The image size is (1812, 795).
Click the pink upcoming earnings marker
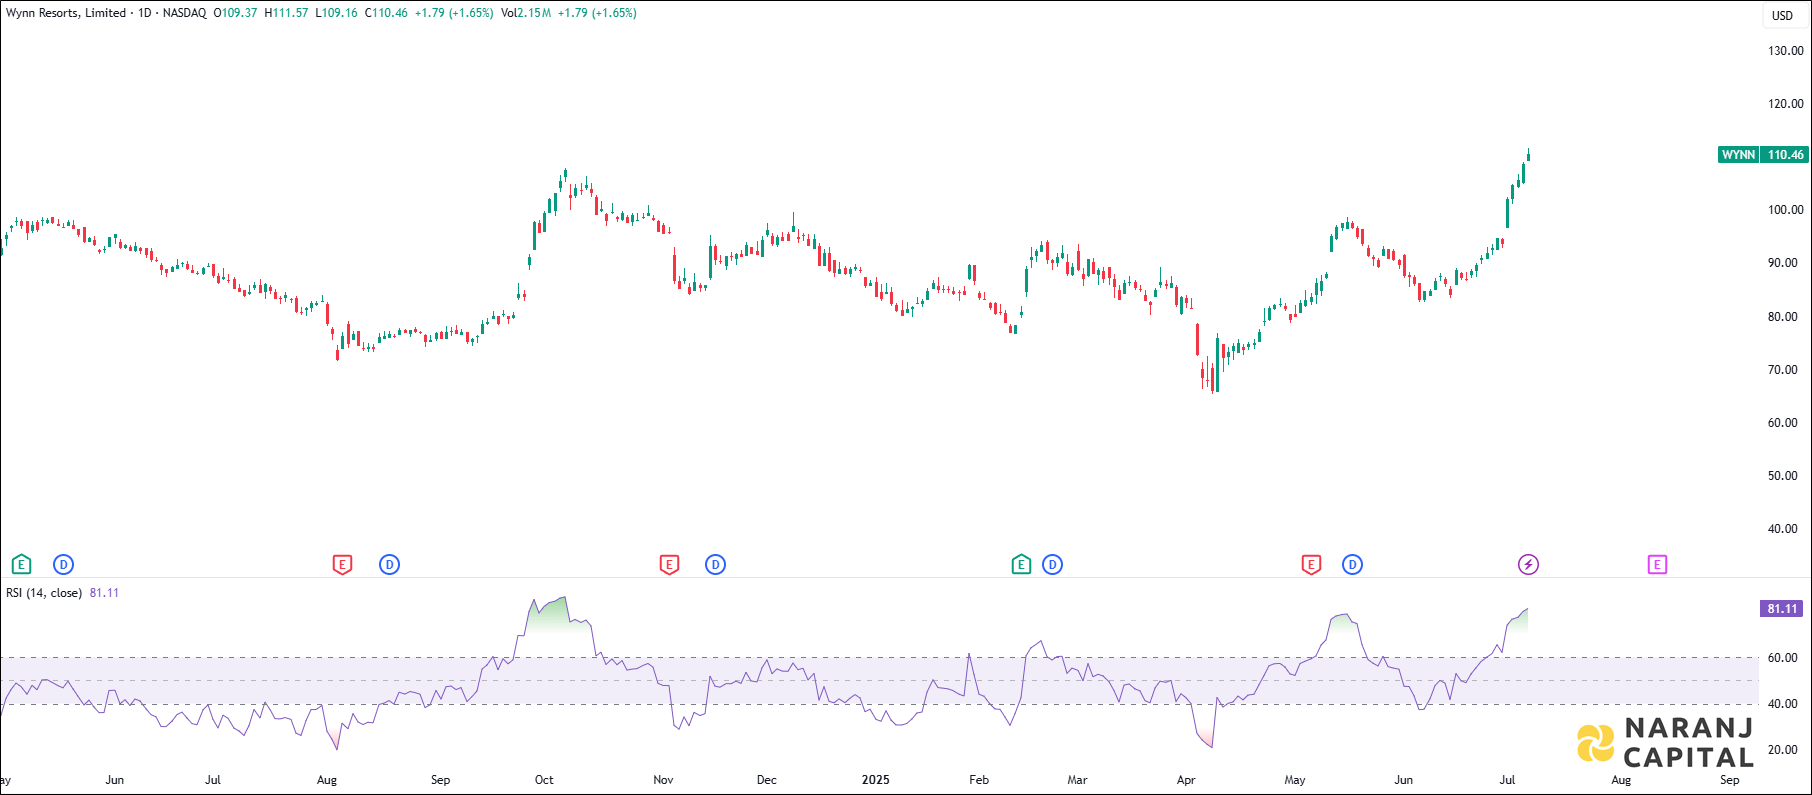pos(1657,565)
